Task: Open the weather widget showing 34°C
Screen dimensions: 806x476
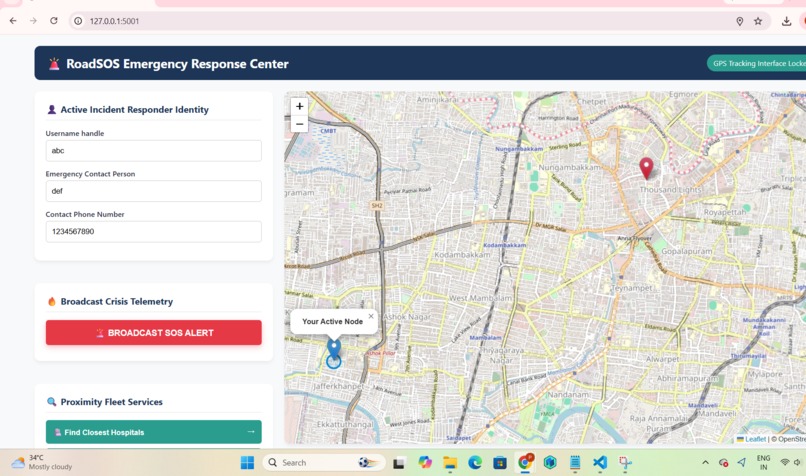Action: (x=41, y=462)
